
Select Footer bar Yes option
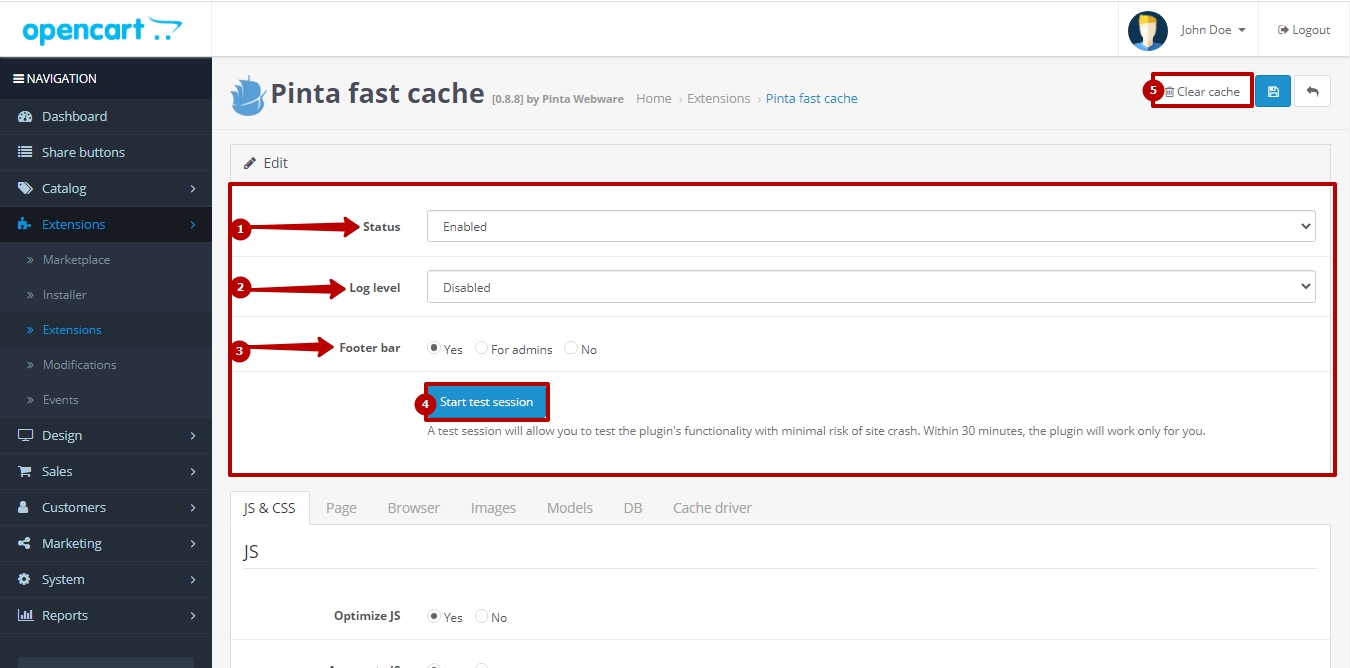[x=434, y=348]
